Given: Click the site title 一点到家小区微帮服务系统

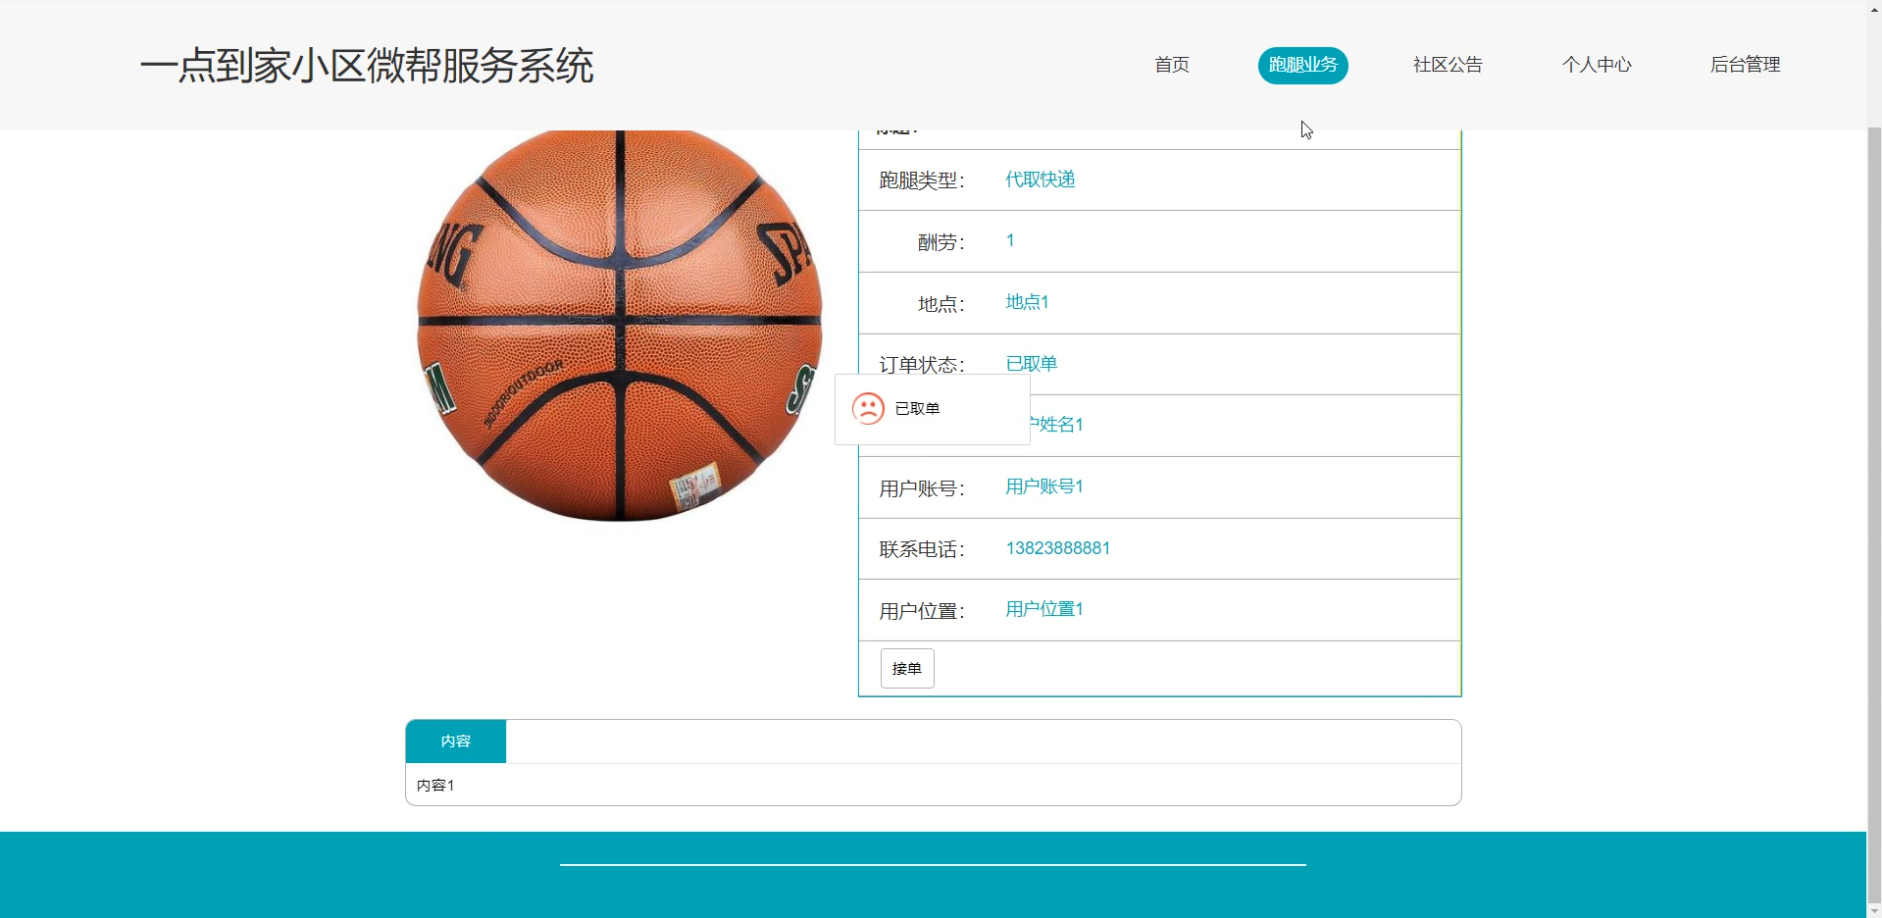Looking at the screenshot, I should click(x=366, y=66).
